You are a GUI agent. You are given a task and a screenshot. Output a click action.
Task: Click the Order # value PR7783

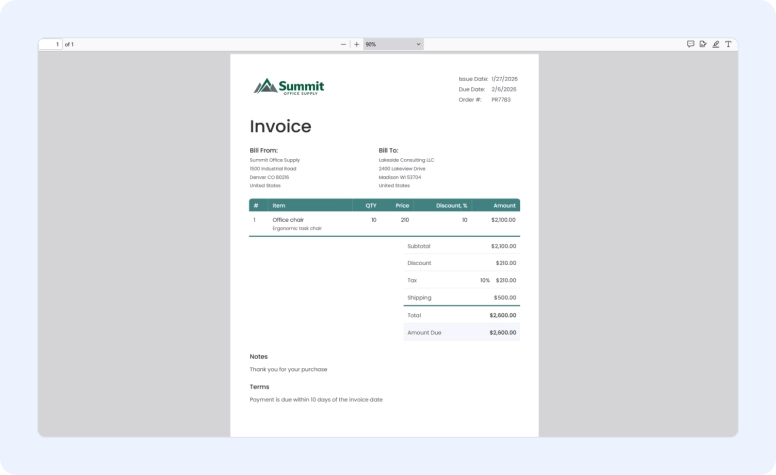501,99
